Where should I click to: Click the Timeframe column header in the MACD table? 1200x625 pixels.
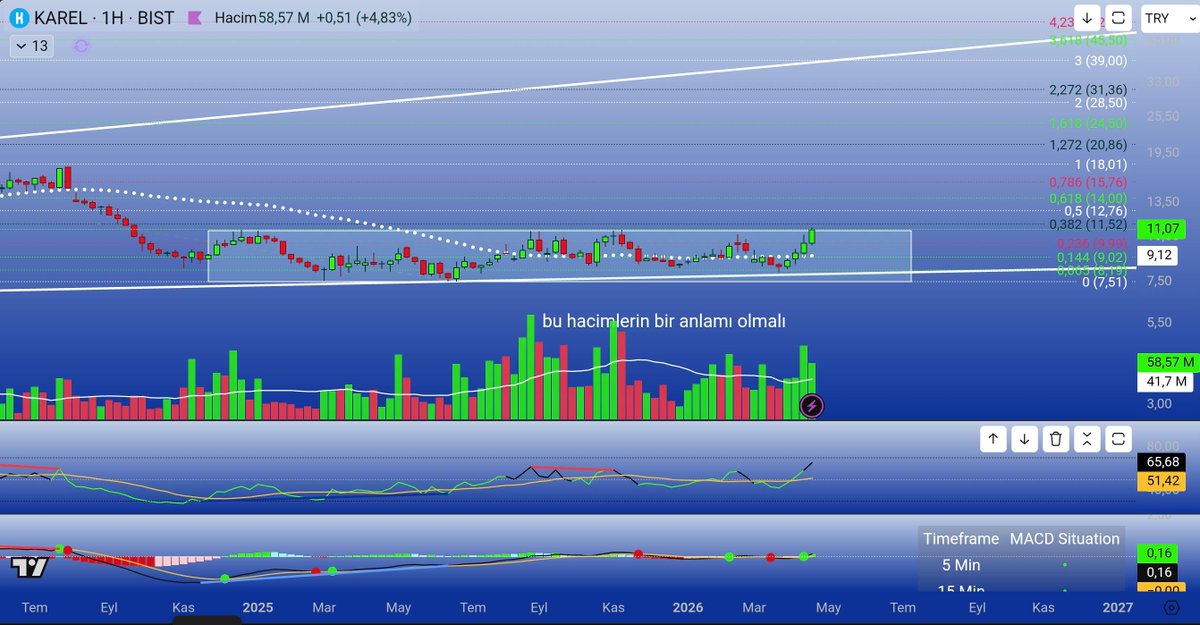960,539
